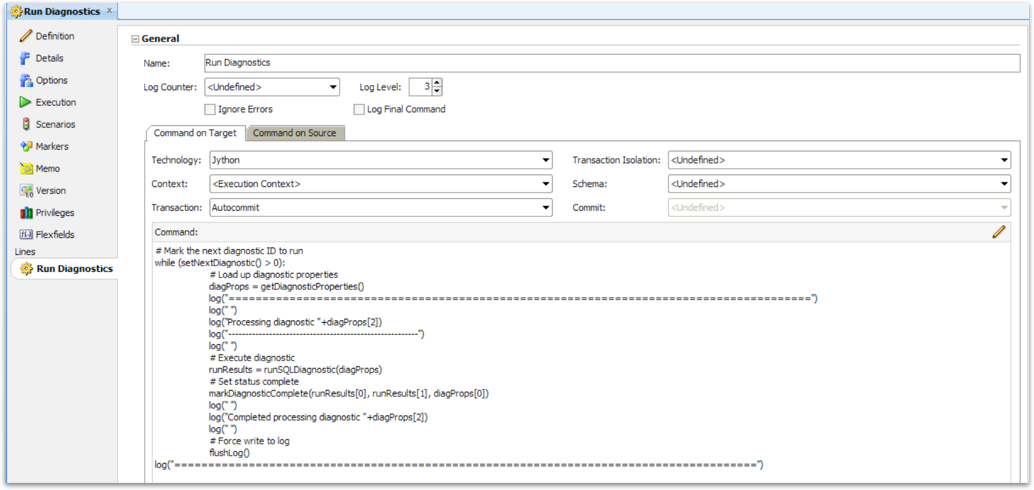The width and height of the screenshot is (1034, 490).
Task: Switch to Command on Source tab
Action: pos(295,133)
